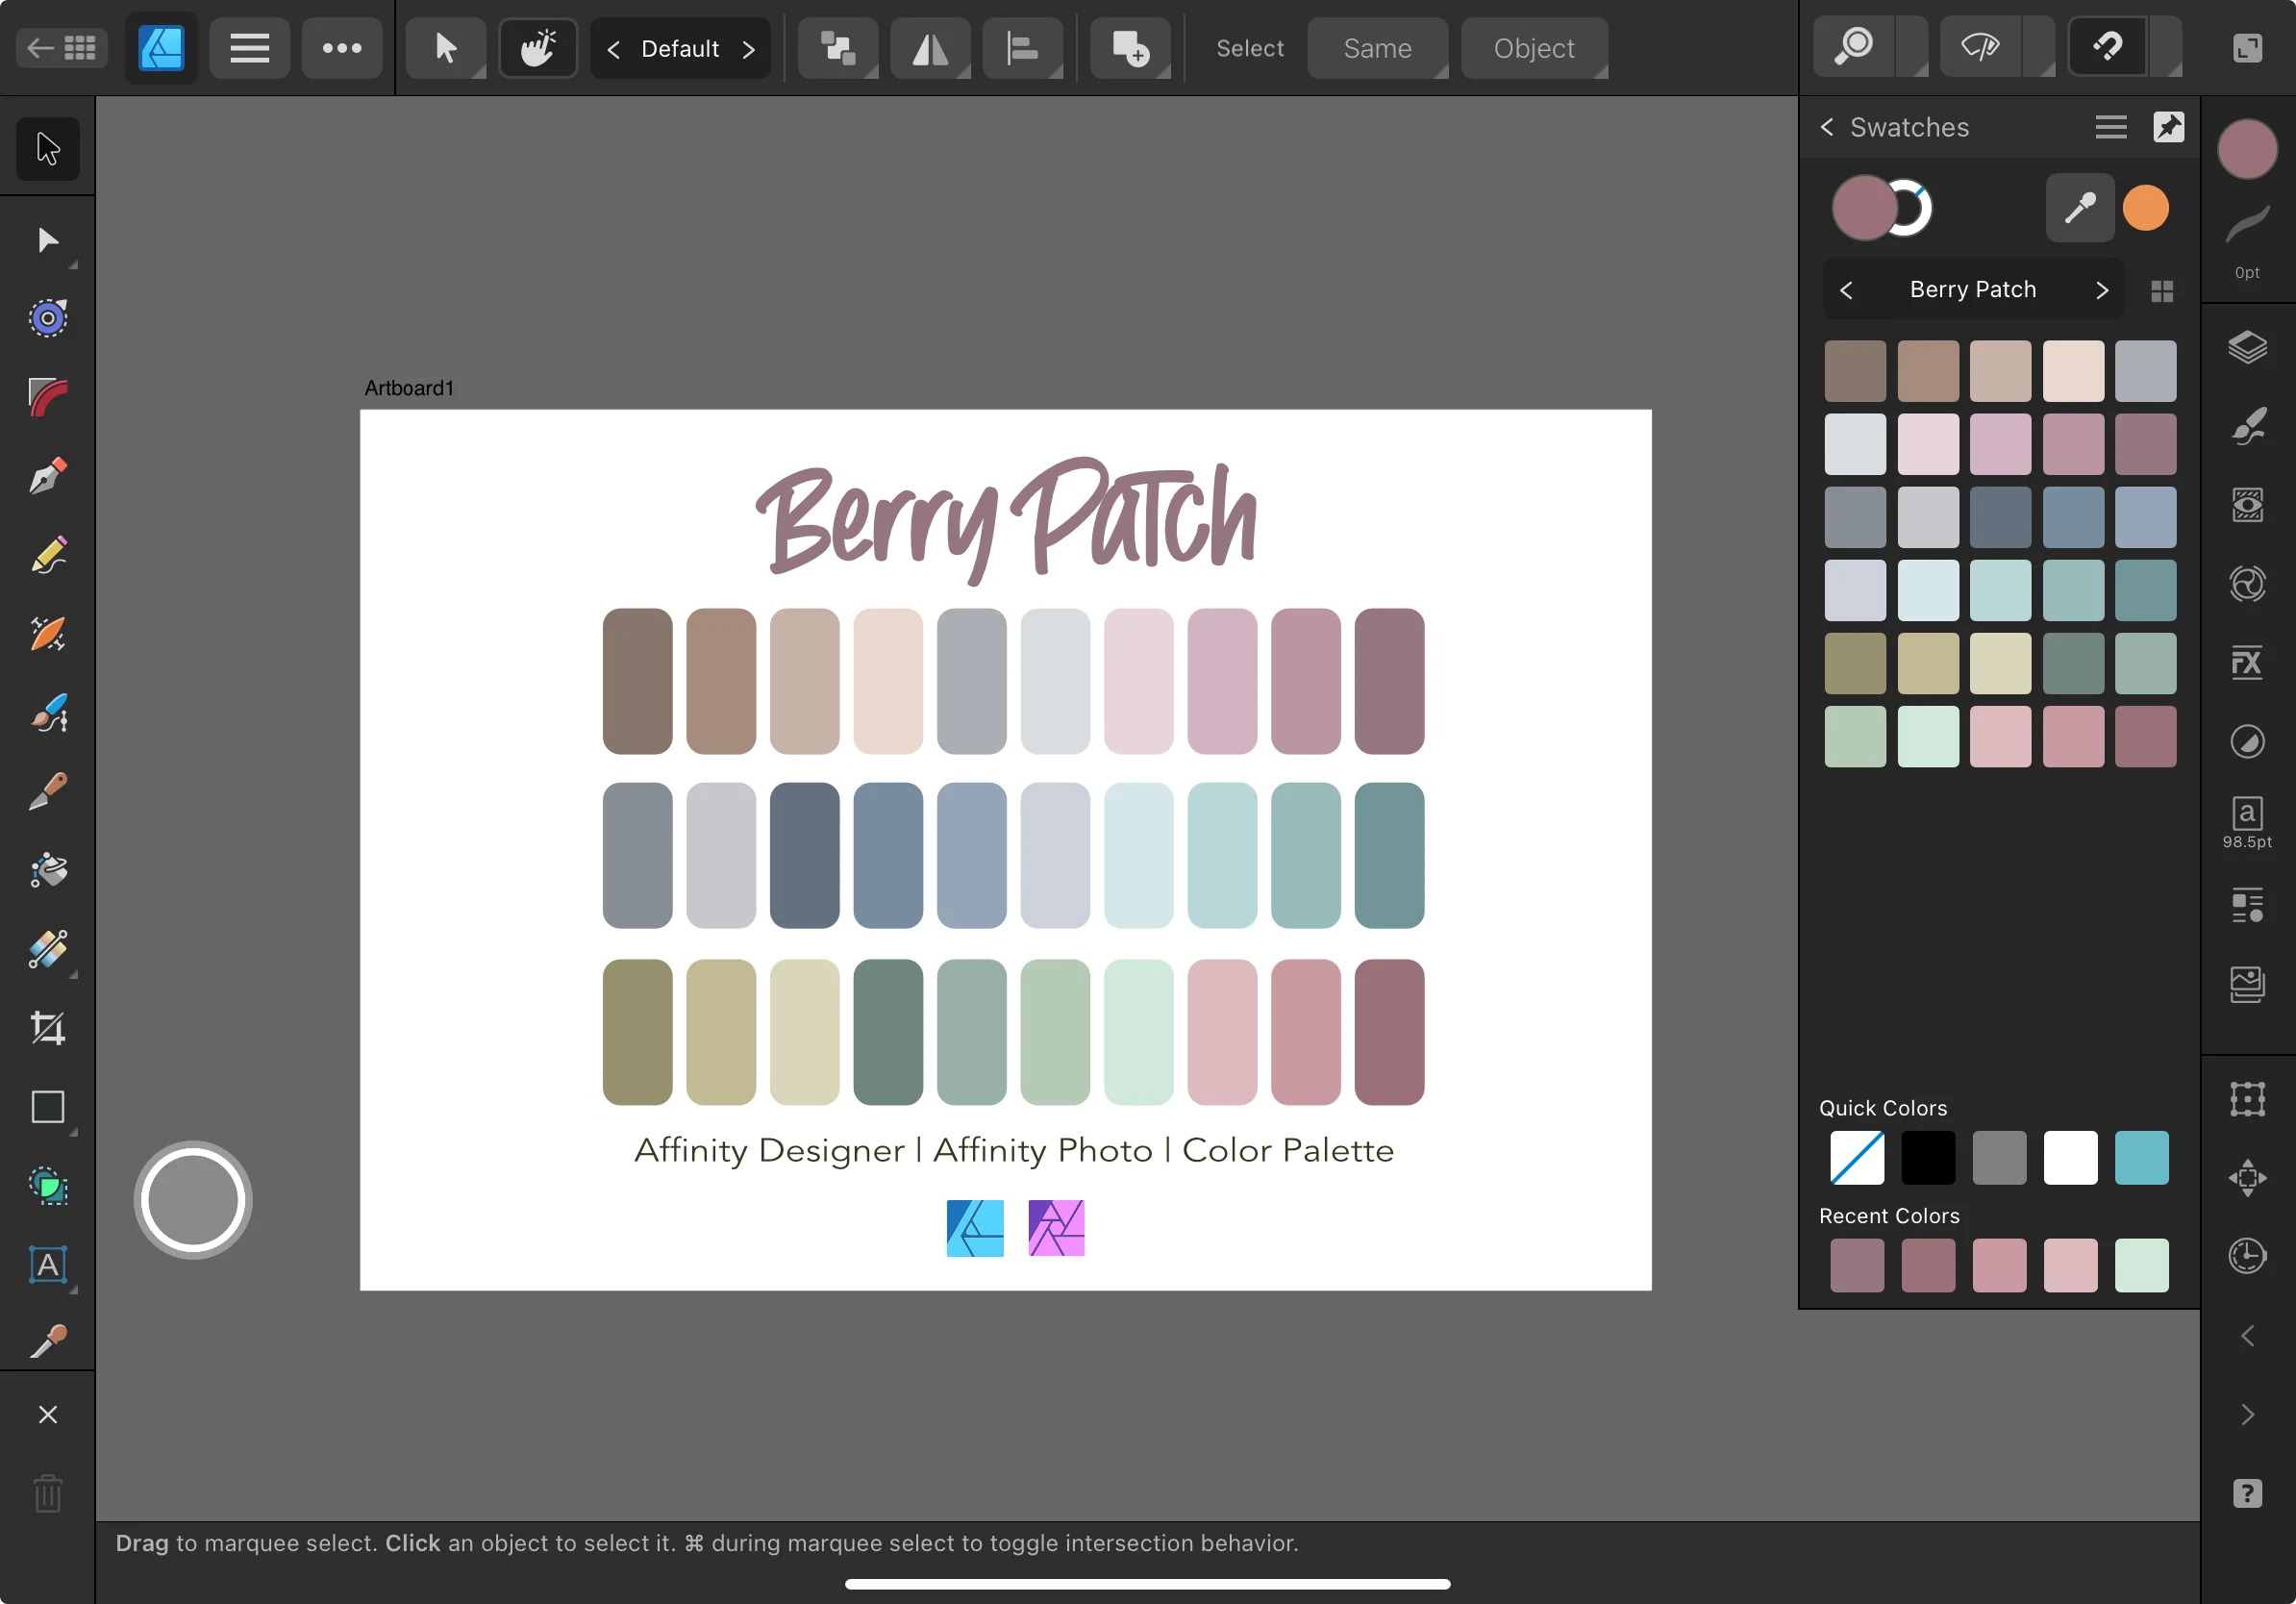2296x1604 pixels.
Task: Click the deselect X icon
Action: (x=47, y=1414)
